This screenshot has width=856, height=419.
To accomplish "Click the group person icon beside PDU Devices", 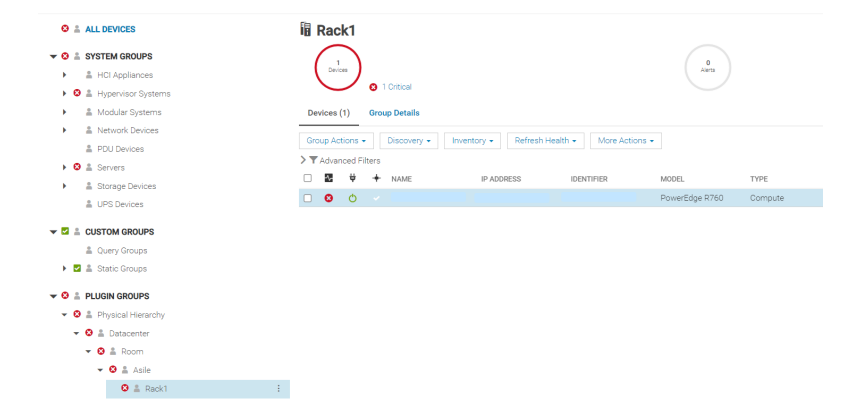I will tap(89, 148).
